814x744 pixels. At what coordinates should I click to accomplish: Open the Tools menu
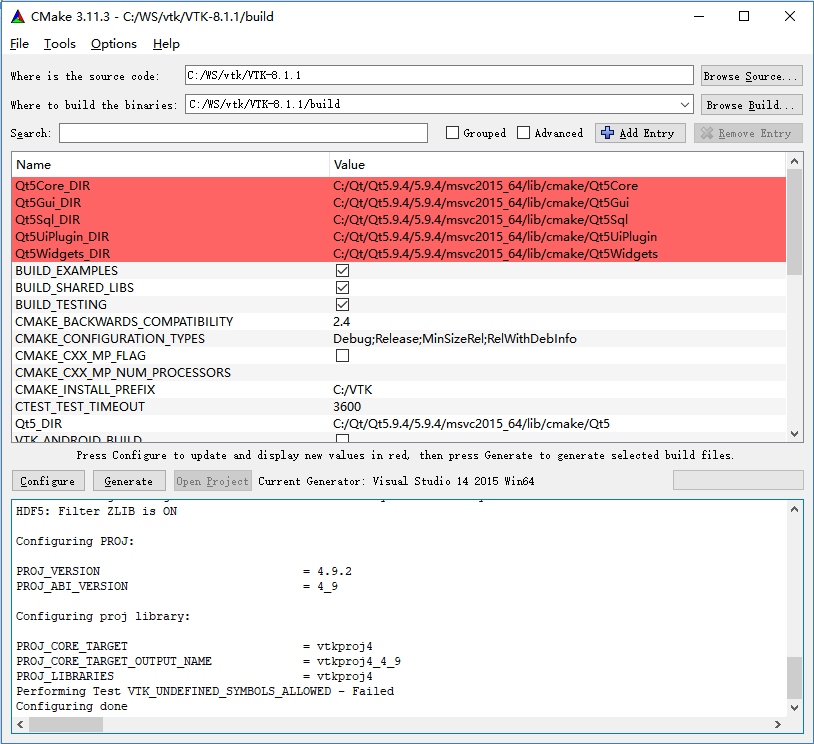pos(60,44)
